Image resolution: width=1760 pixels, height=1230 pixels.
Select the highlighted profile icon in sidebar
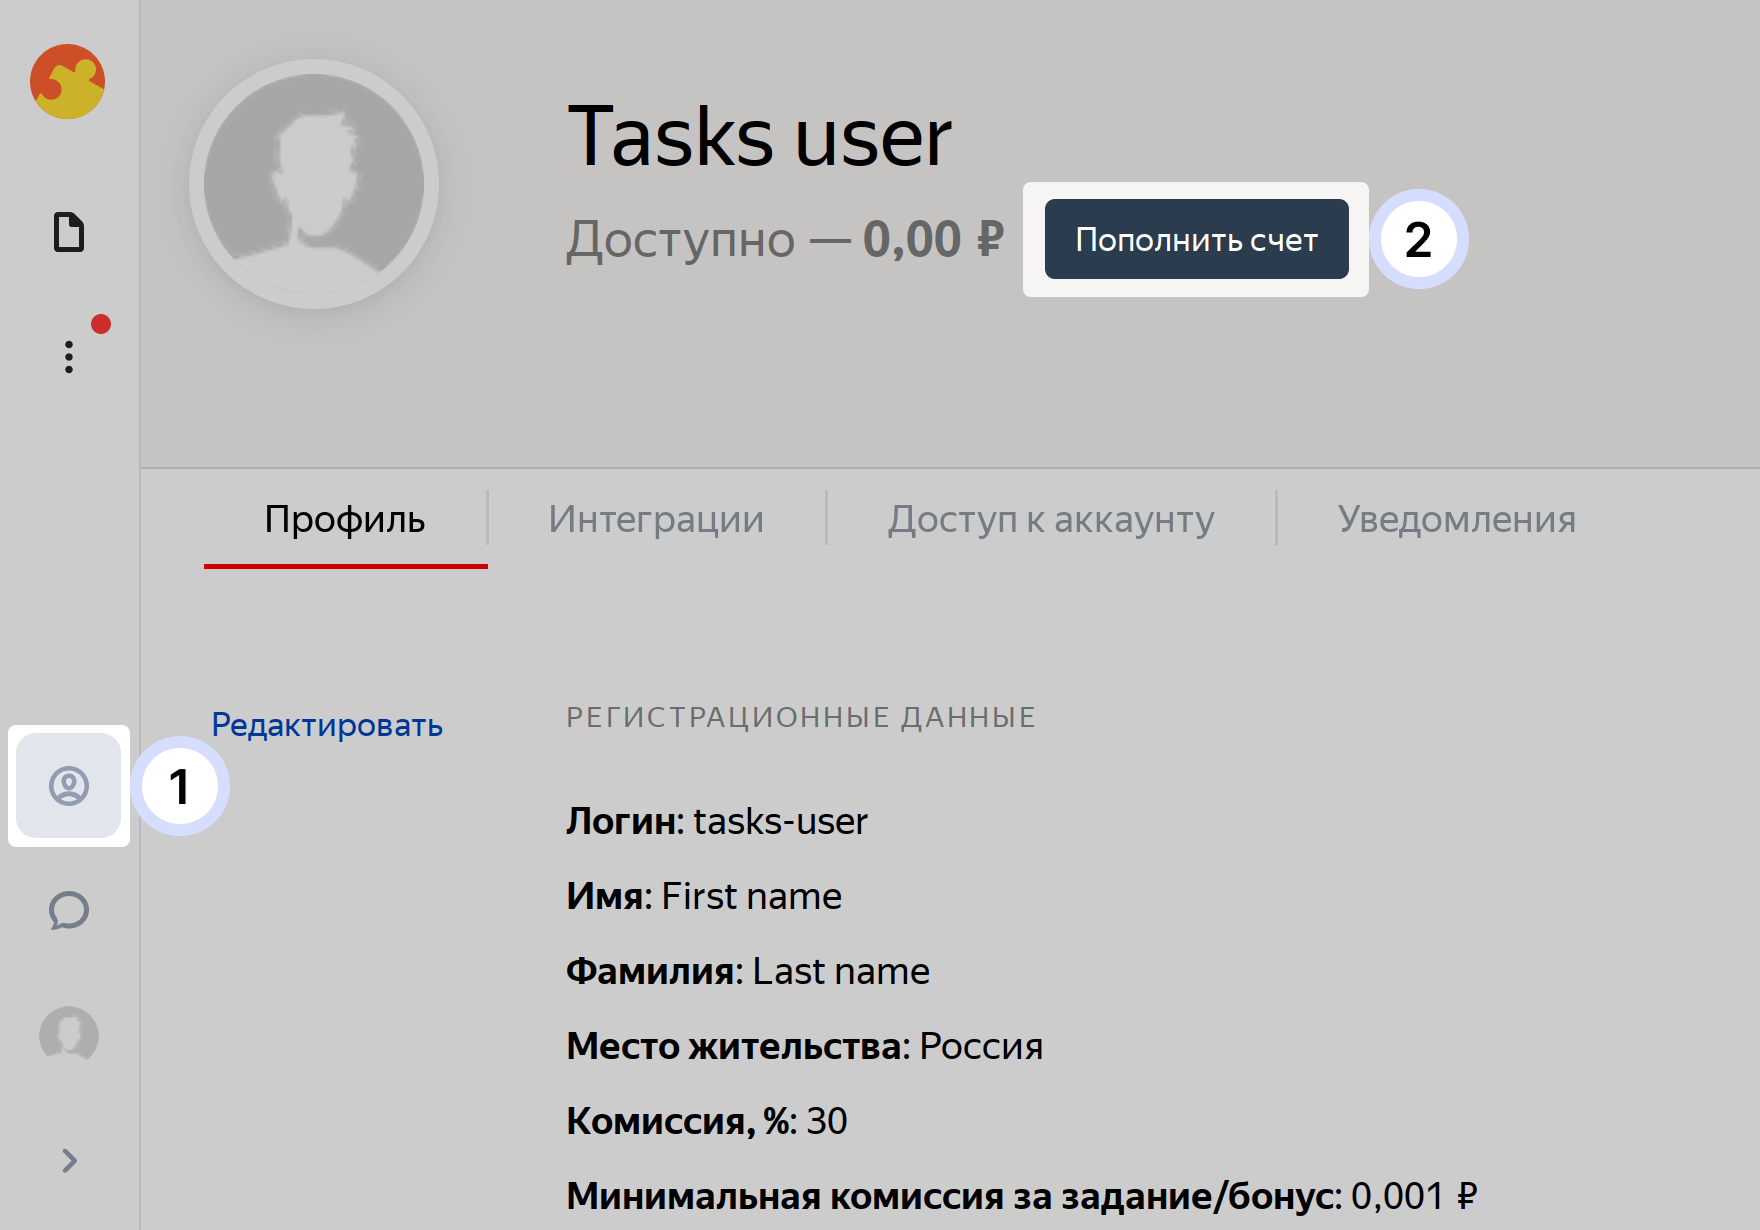point(68,788)
